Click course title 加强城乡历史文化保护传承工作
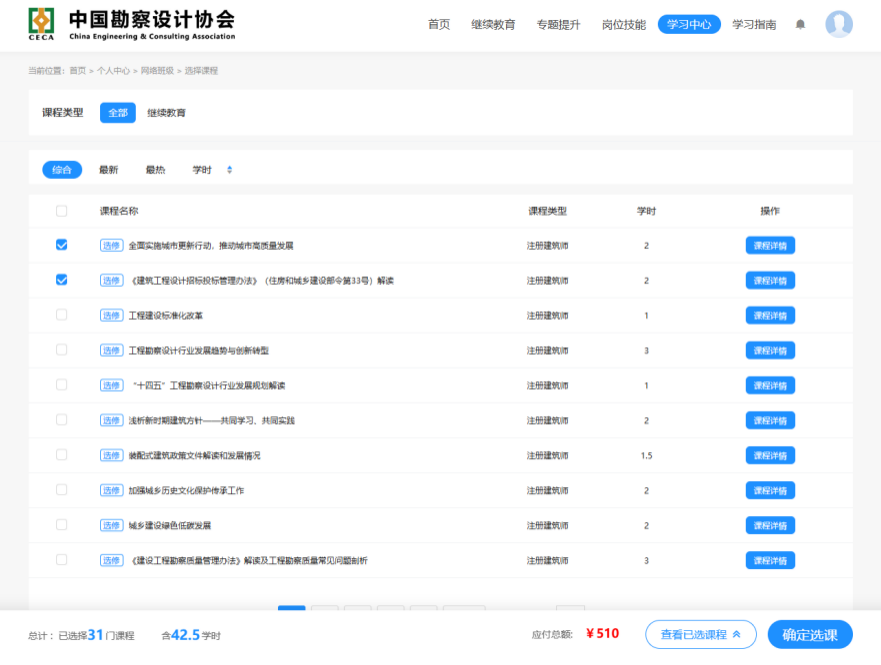This screenshot has height=665, width=881. coord(186,490)
